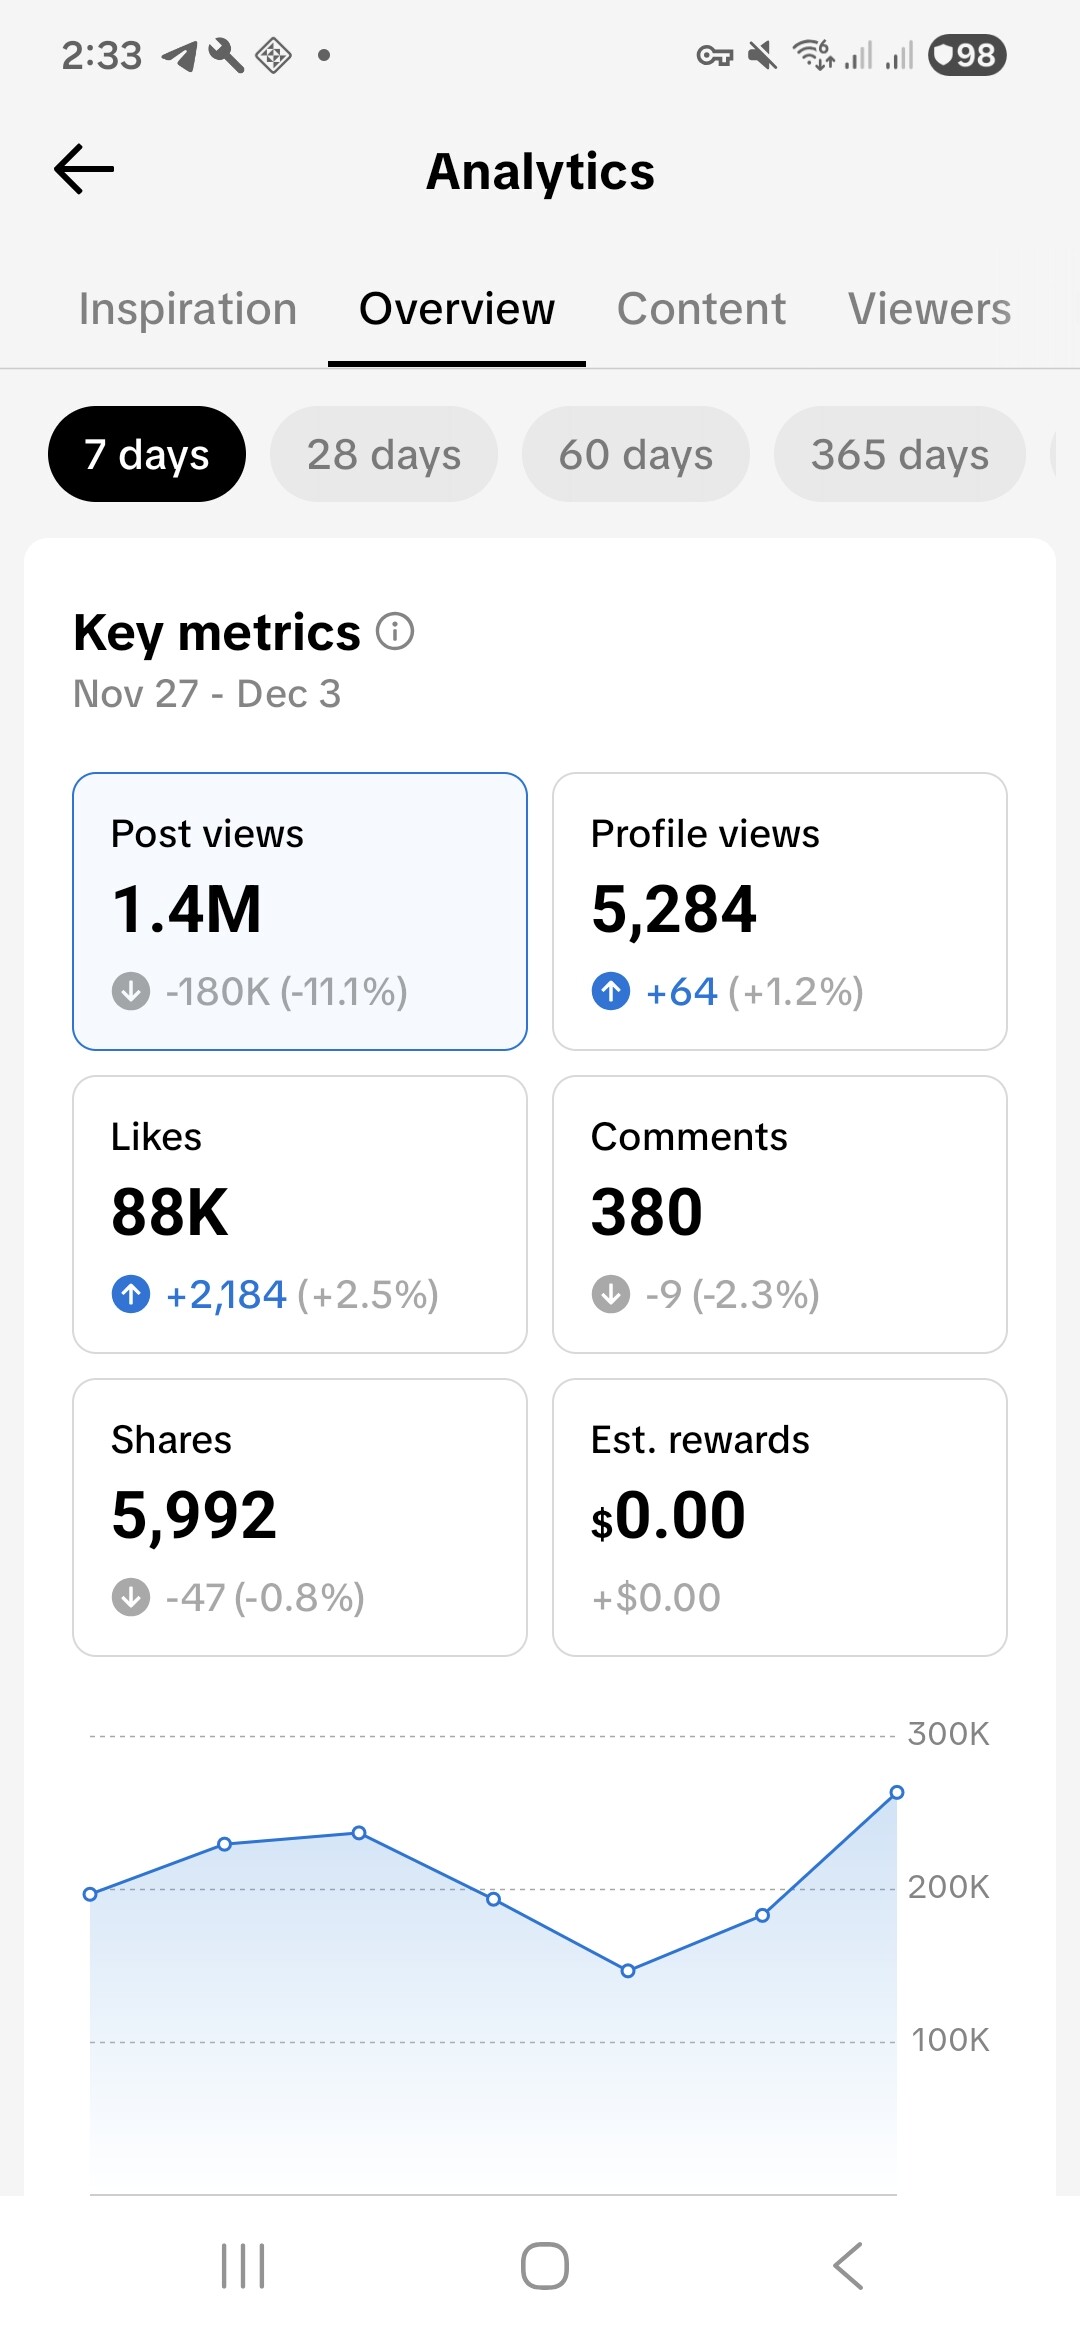Open the Profile views metric card
Viewport: 1080px width, 2340px height.
tap(780, 911)
